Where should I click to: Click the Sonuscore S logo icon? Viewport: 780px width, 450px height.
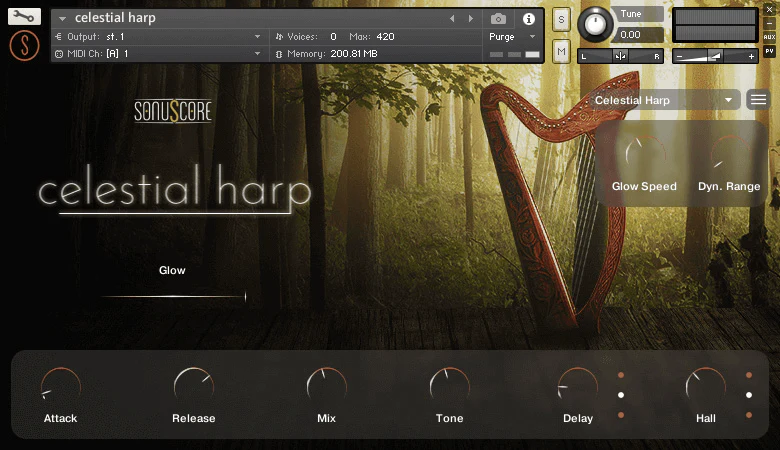[x=24, y=45]
